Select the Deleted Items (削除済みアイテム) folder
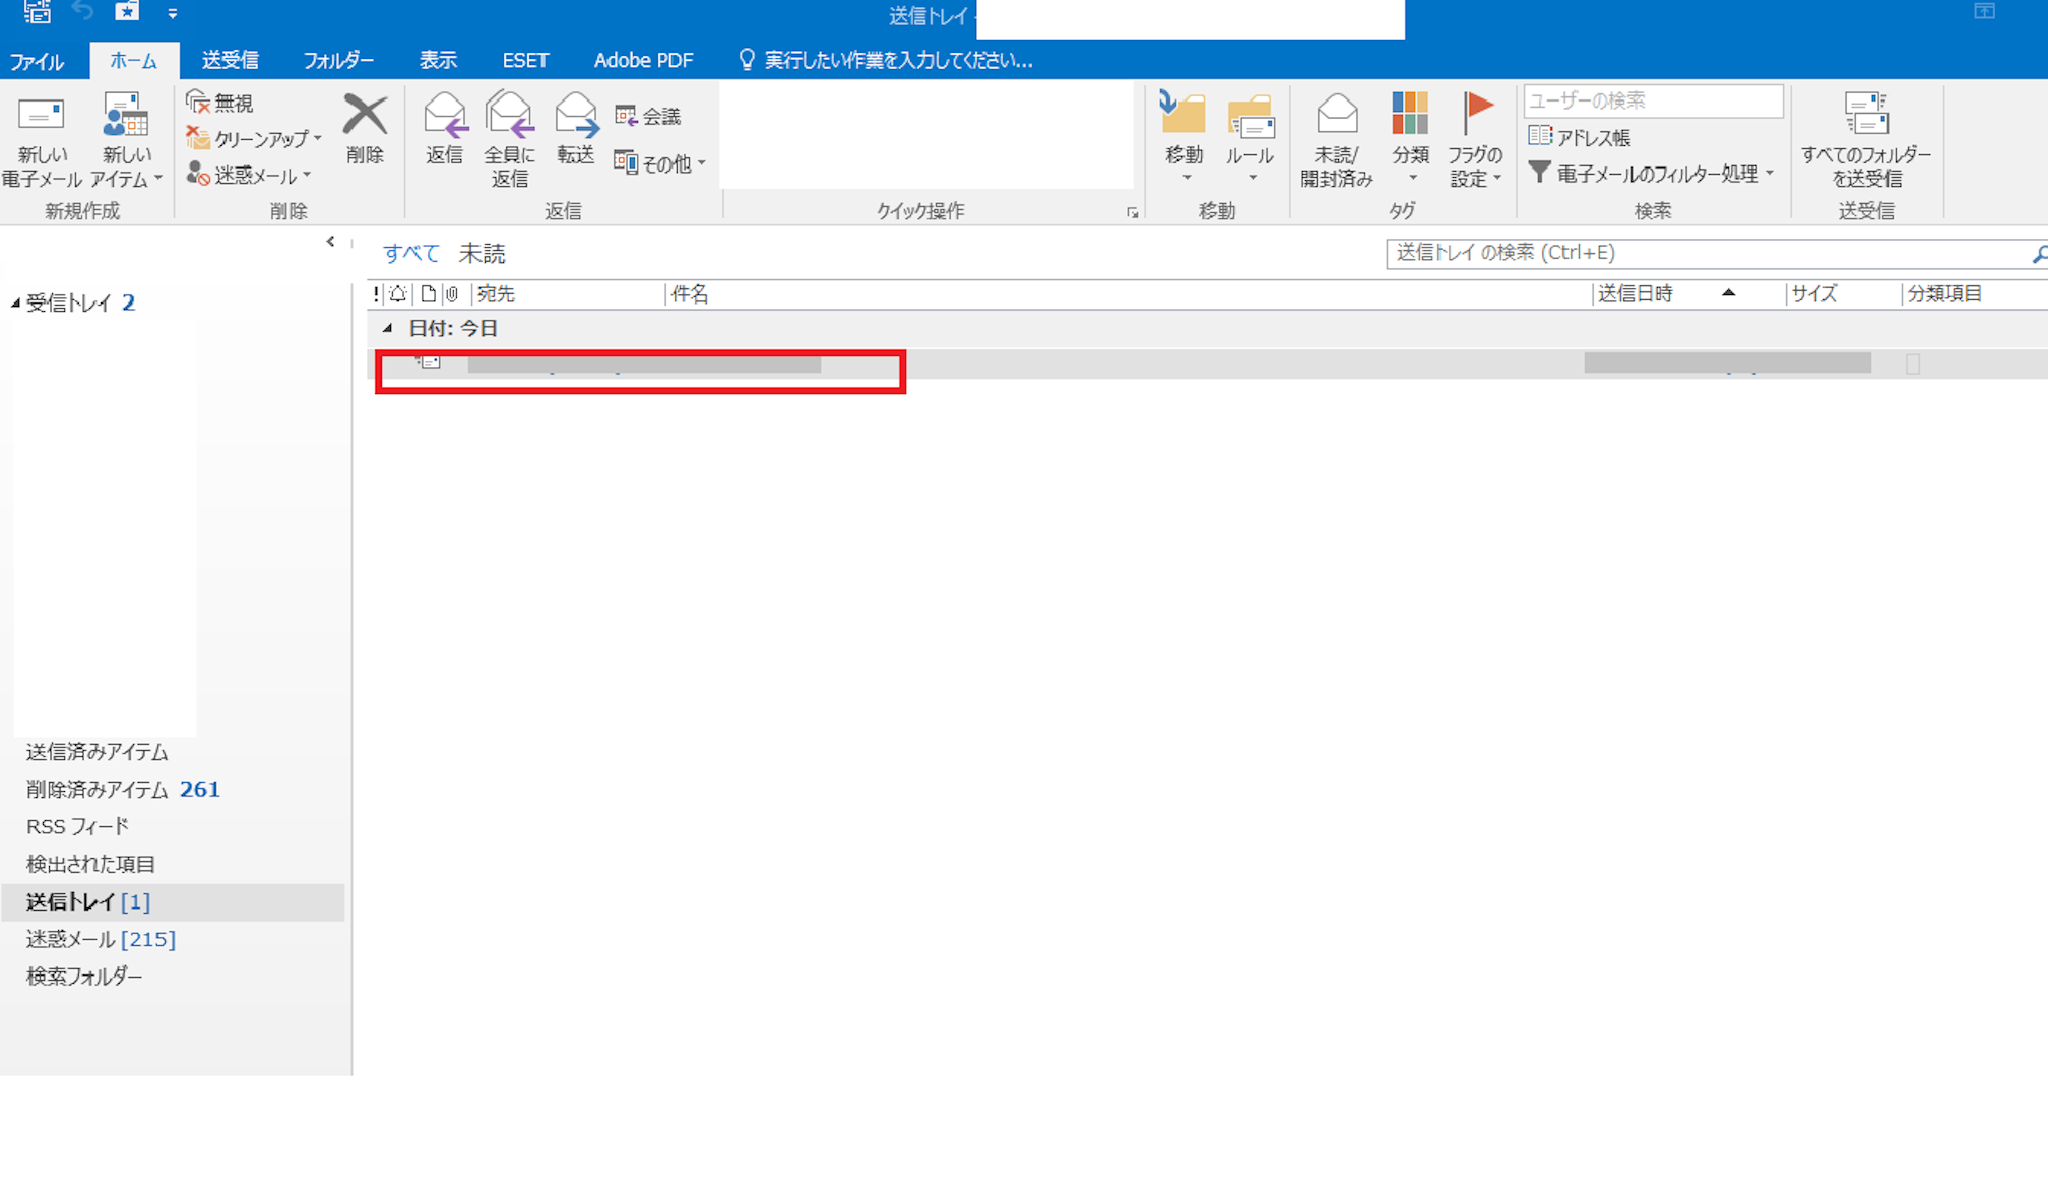 [x=97, y=789]
